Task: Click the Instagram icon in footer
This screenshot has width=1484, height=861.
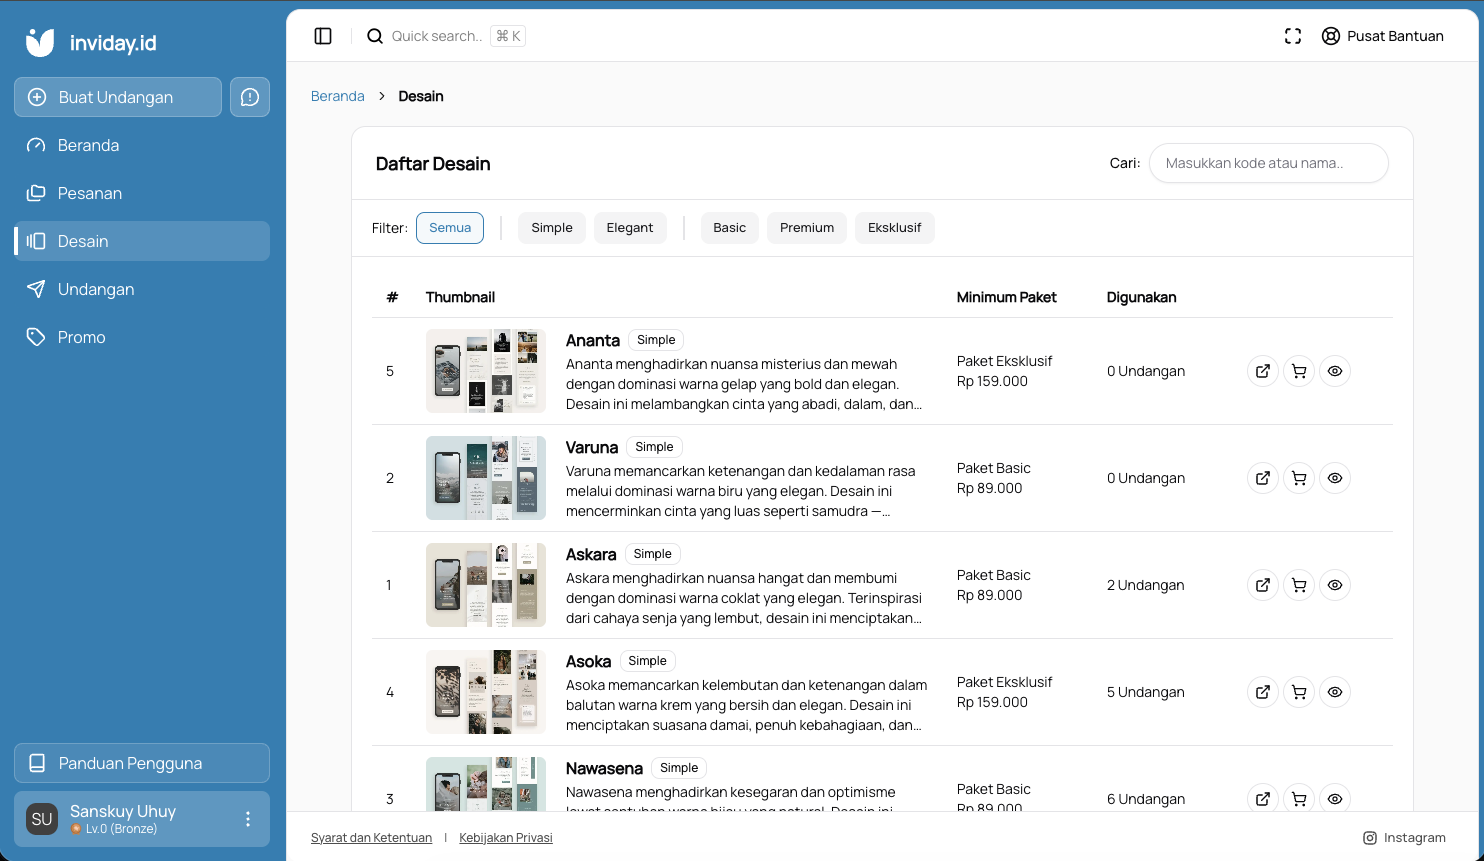Action: pos(1370,838)
